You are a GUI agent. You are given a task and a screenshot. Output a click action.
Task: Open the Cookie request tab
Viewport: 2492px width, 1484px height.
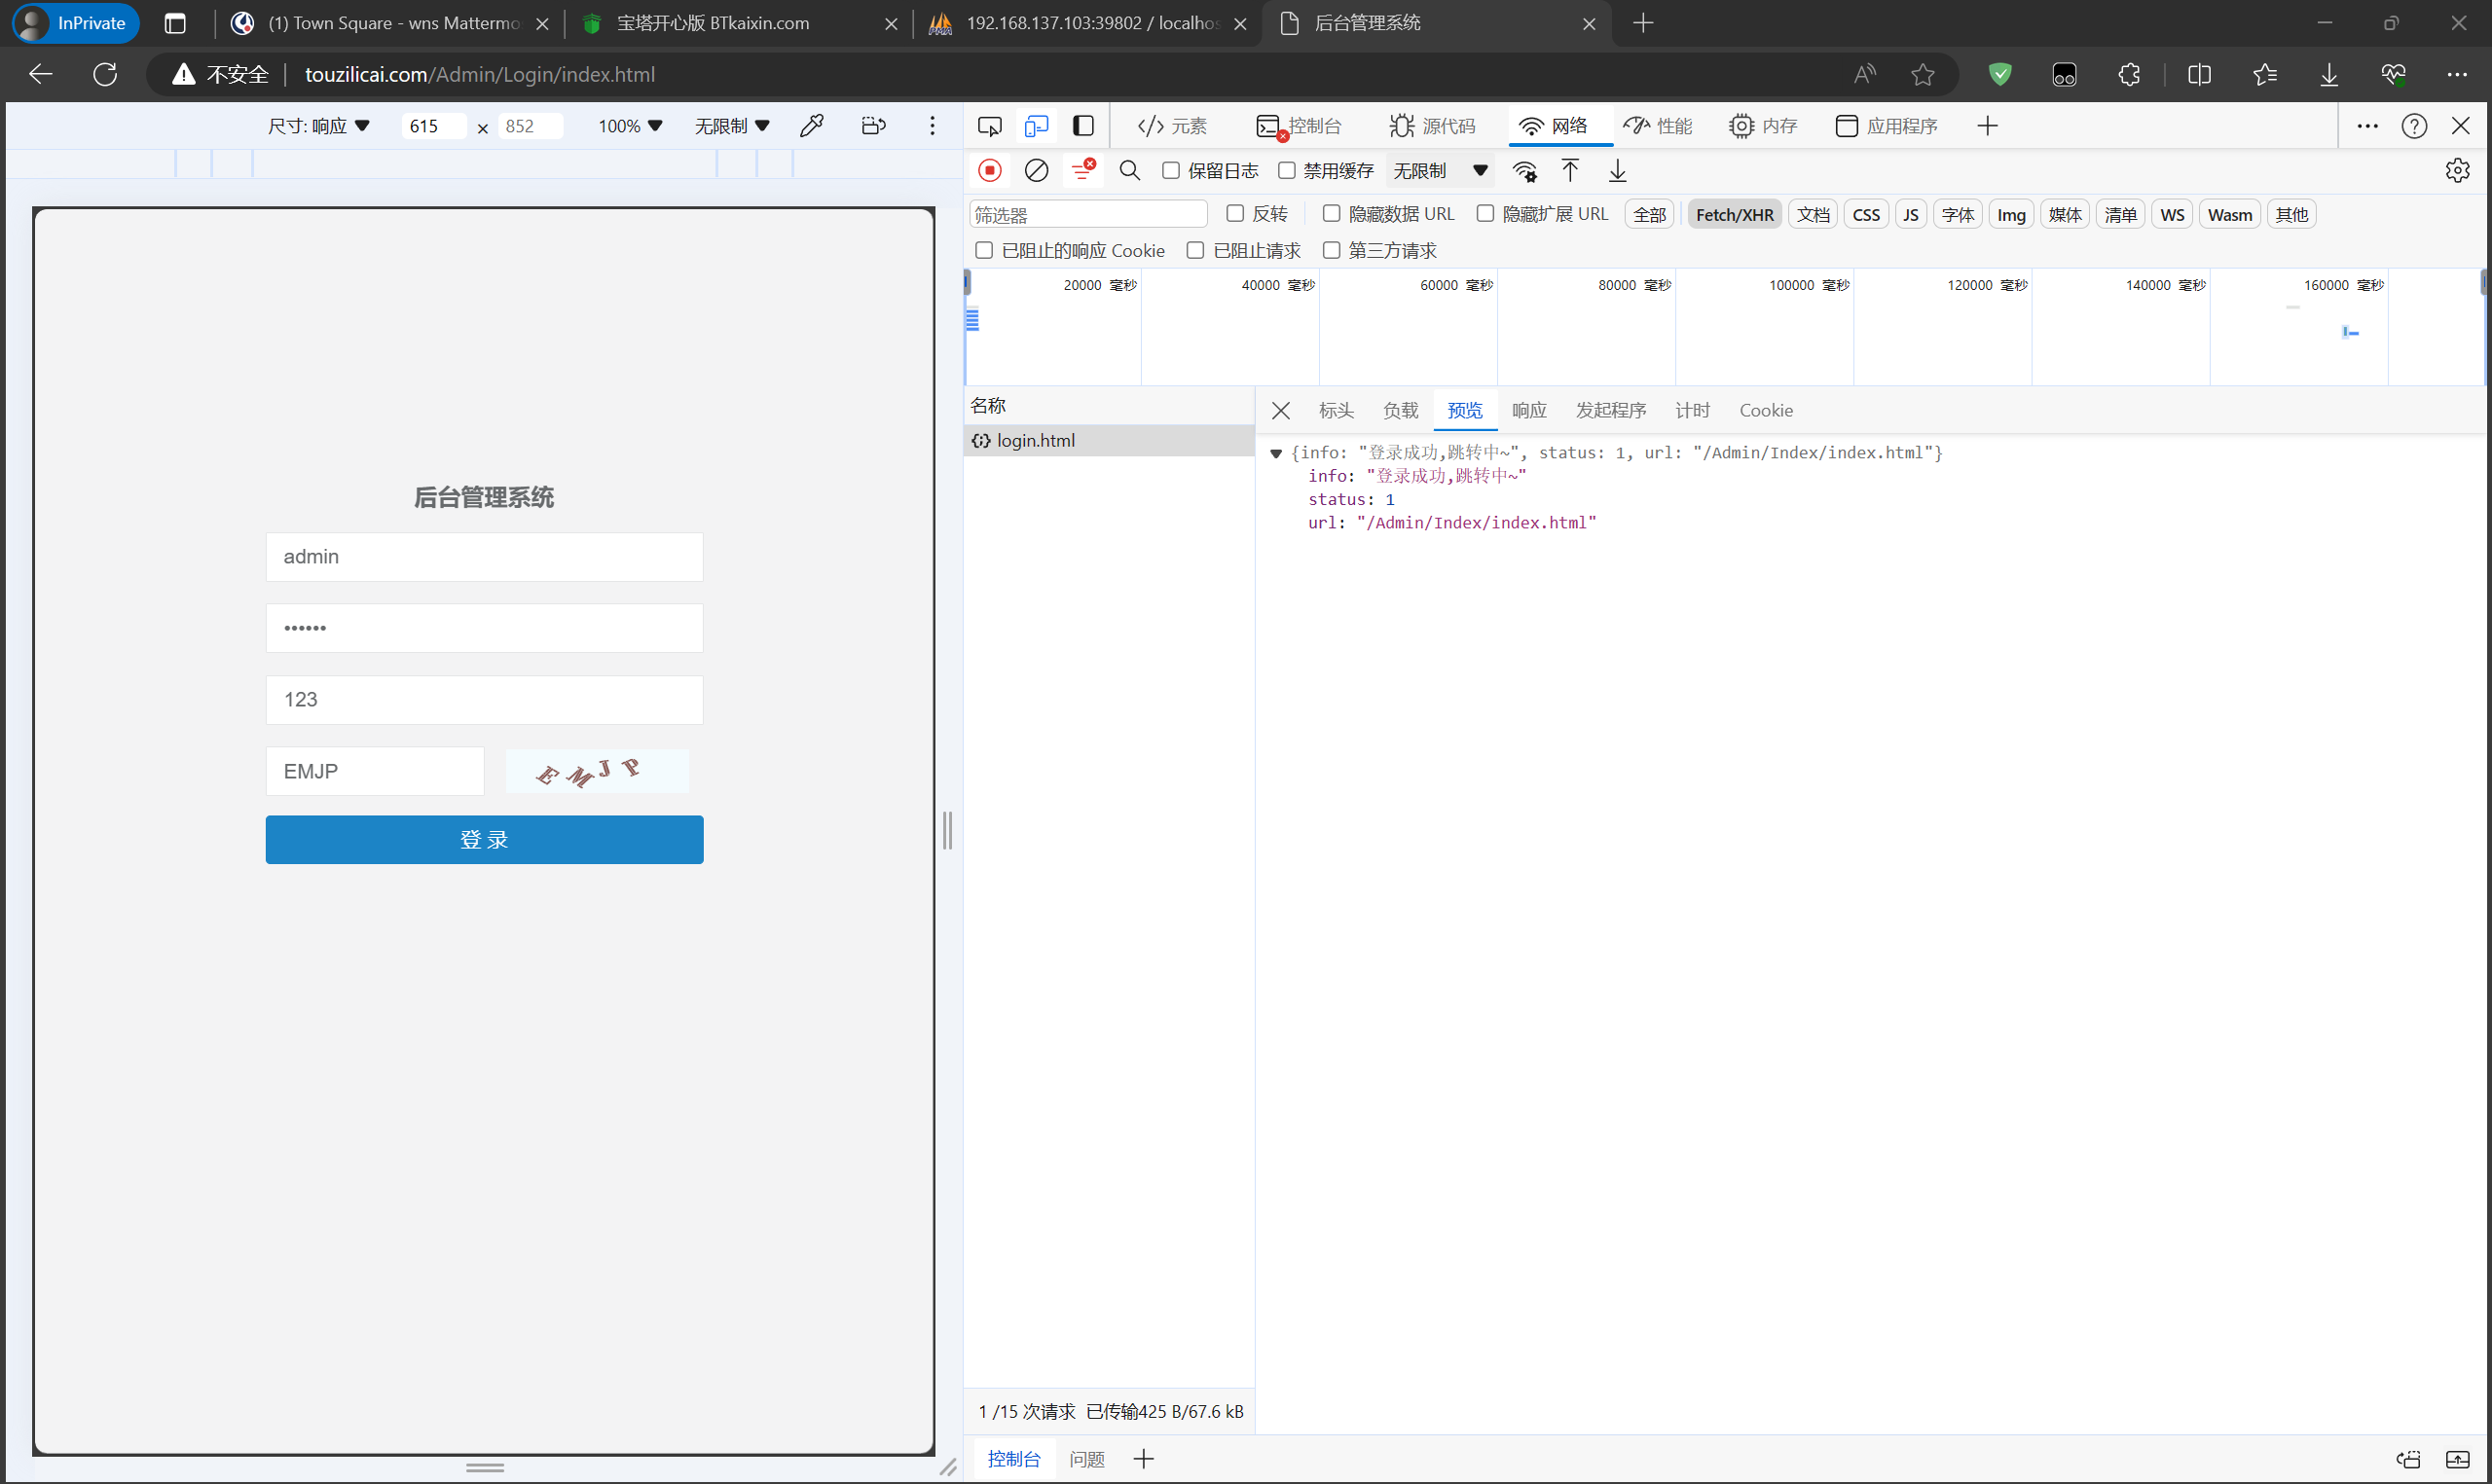(1766, 411)
